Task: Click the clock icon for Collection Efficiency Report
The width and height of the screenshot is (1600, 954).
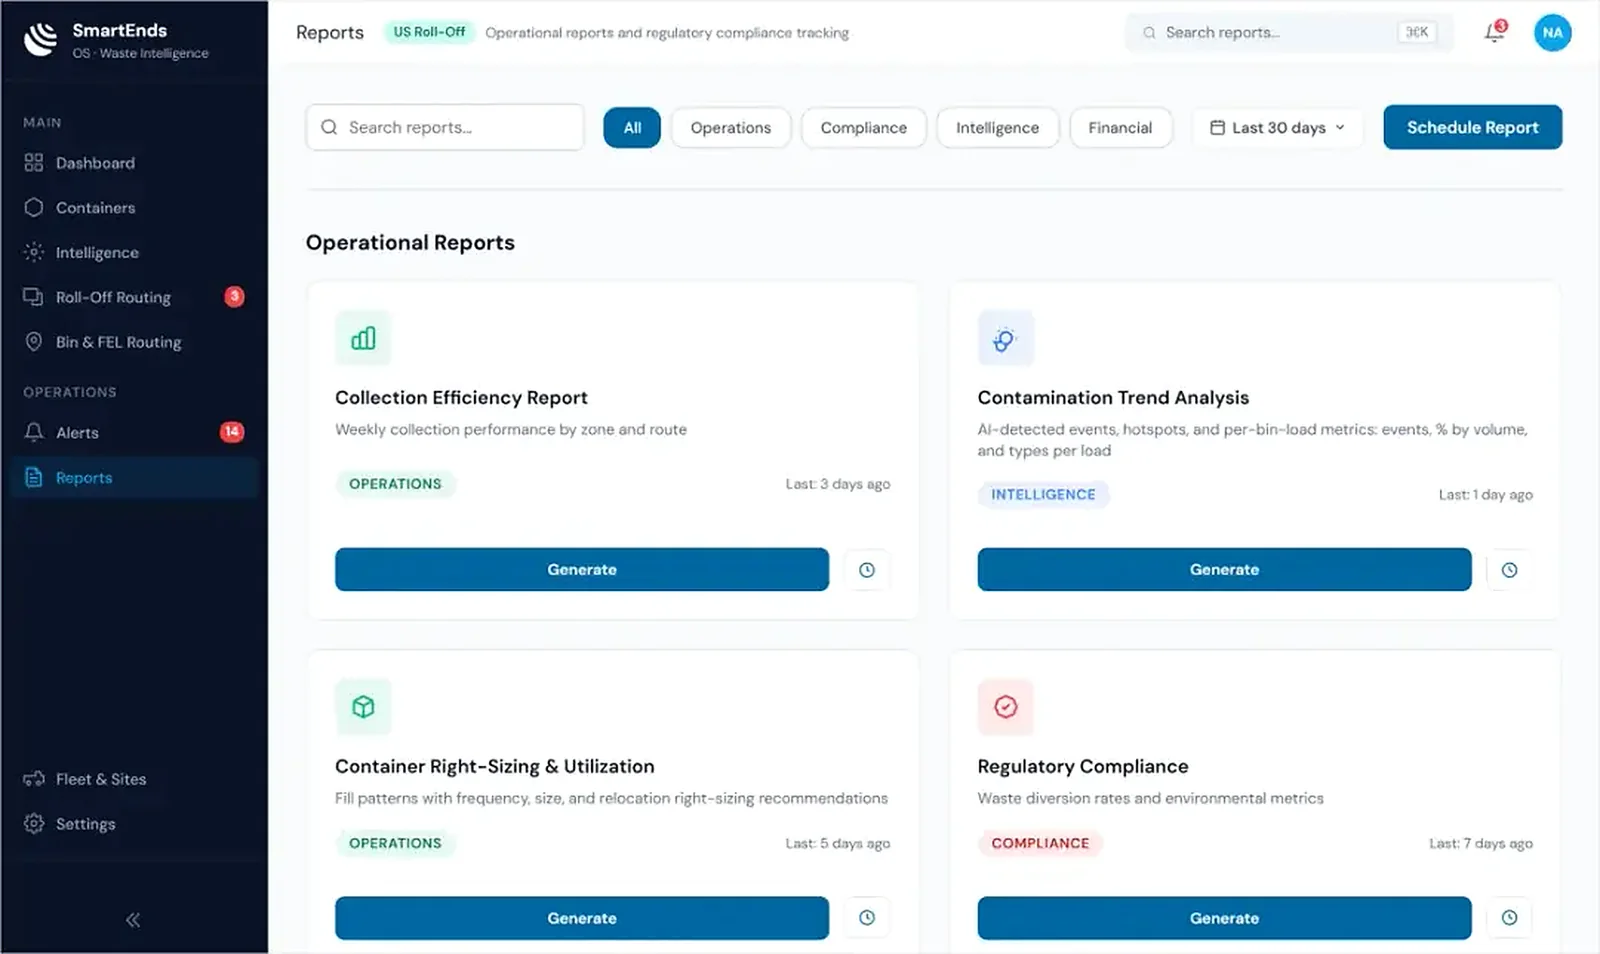Action: 867,570
